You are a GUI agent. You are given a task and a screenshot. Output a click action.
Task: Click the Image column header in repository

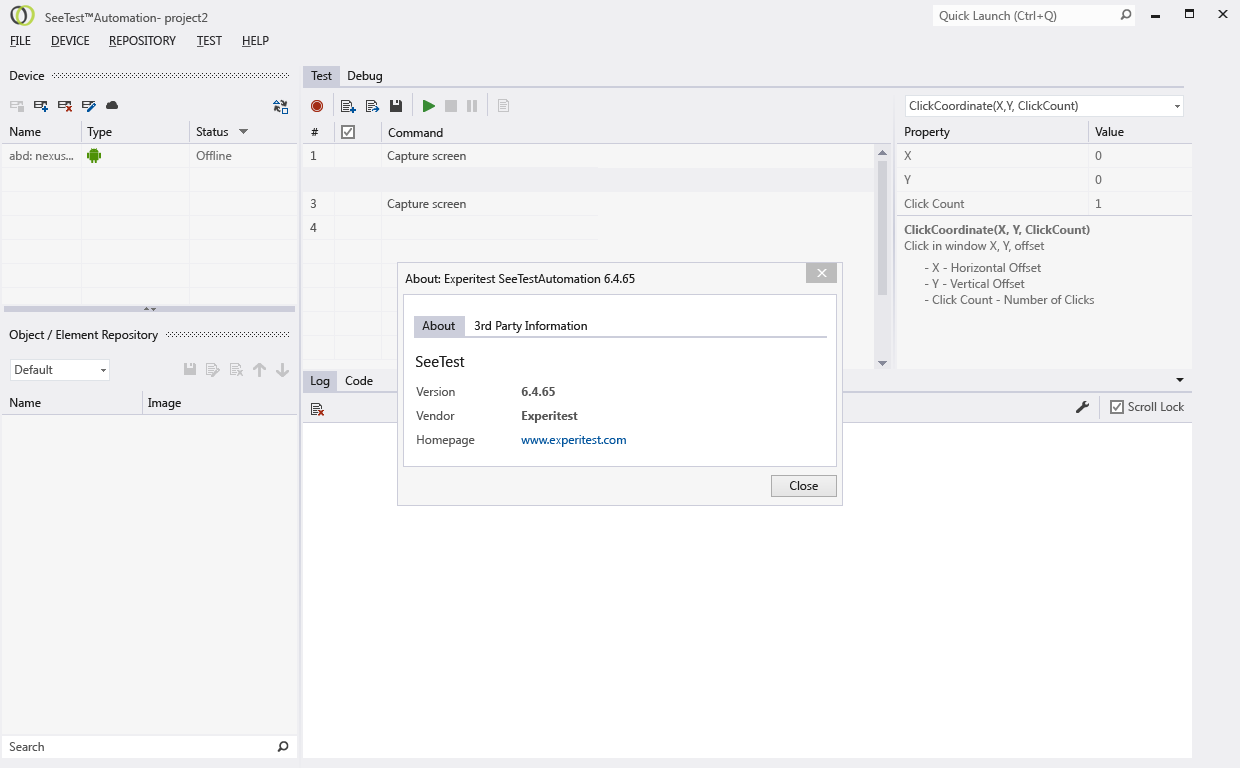click(x=165, y=403)
